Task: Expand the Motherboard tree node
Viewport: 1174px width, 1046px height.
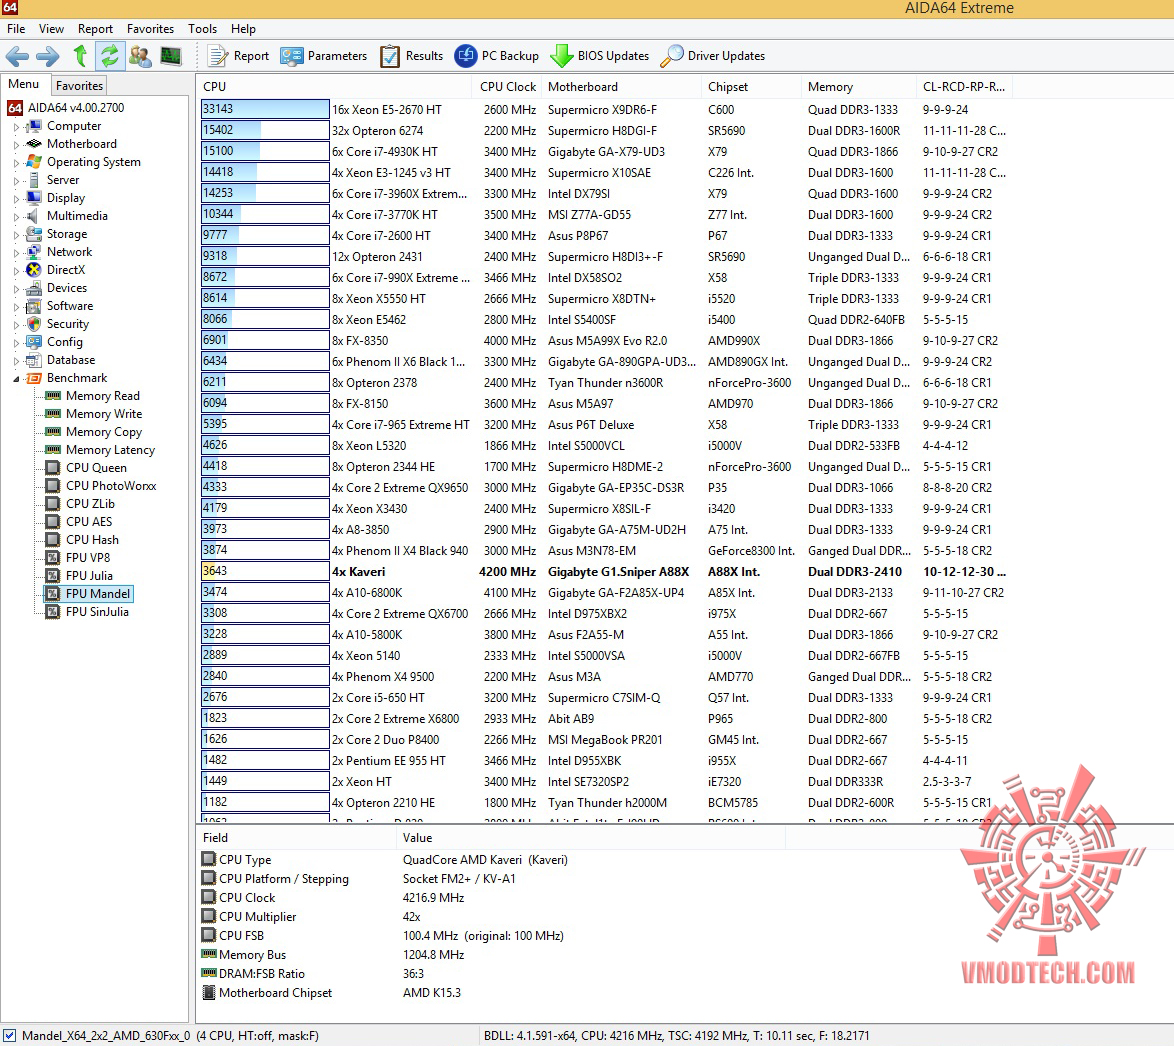Action: click(x=16, y=145)
